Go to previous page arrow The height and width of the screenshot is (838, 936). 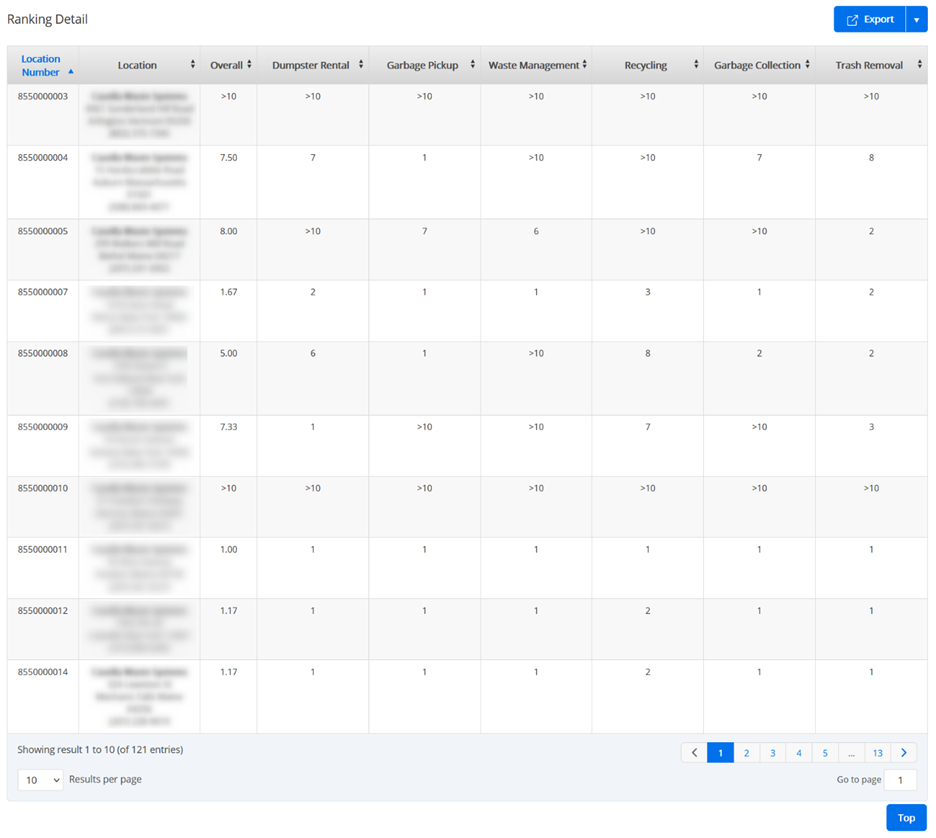pos(694,753)
